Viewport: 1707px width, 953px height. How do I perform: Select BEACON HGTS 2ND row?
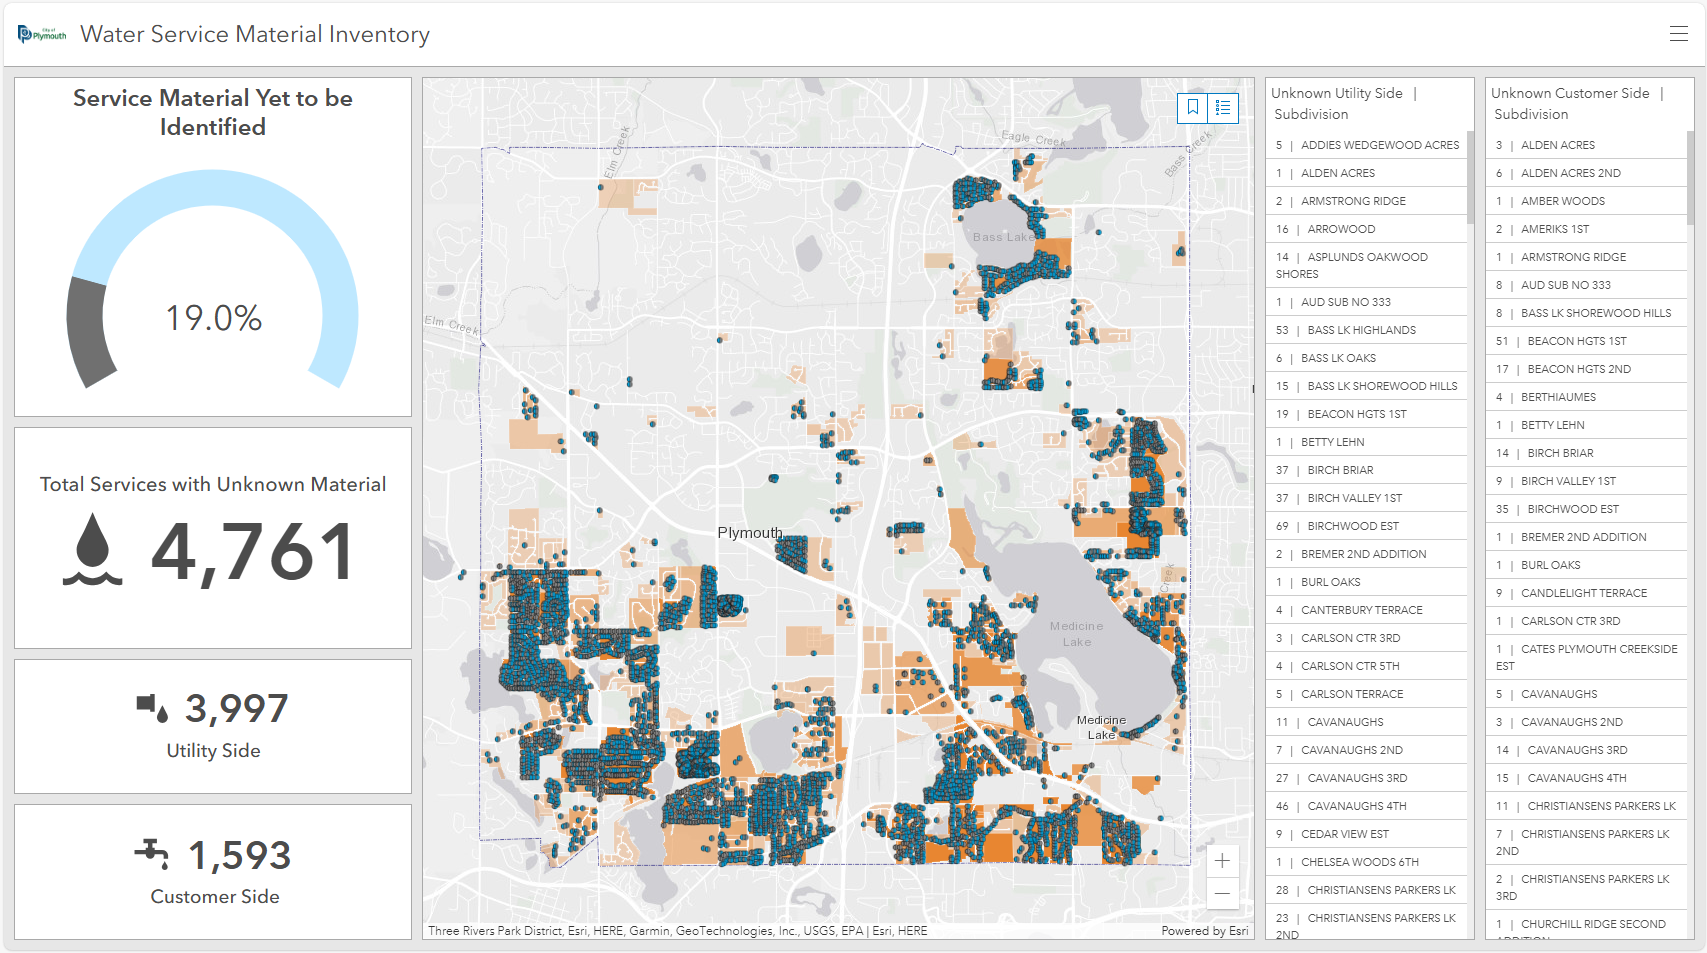point(1586,369)
